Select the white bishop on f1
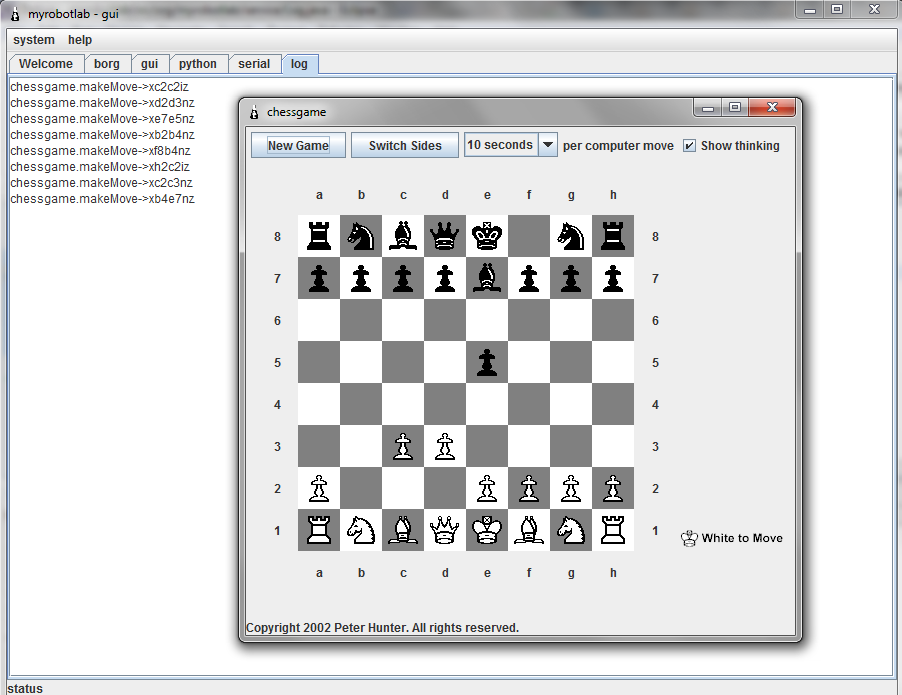The height and width of the screenshot is (695, 902). tap(529, 530)
